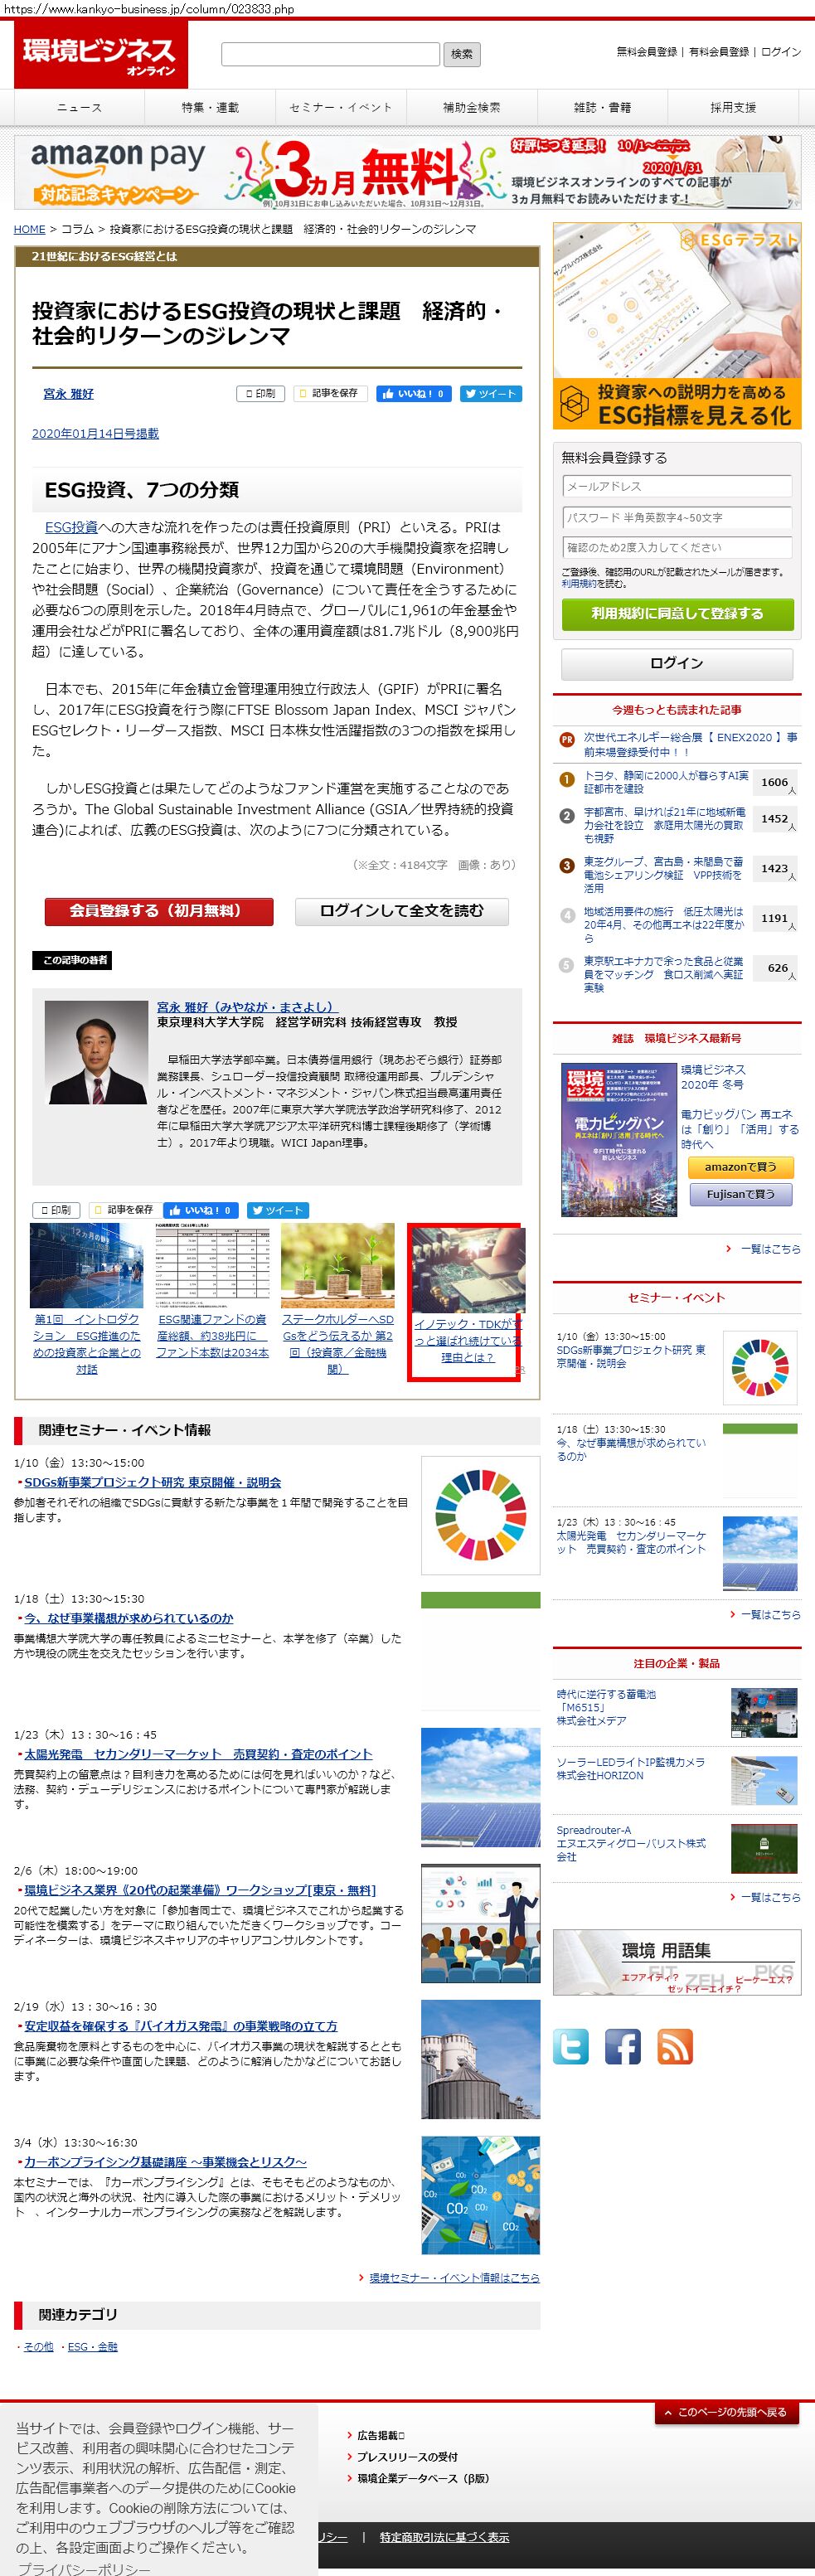
Task: Open seminar SDGs新事業プロジェクト研究 東京開催・説明会
Action: (153, 1482)
